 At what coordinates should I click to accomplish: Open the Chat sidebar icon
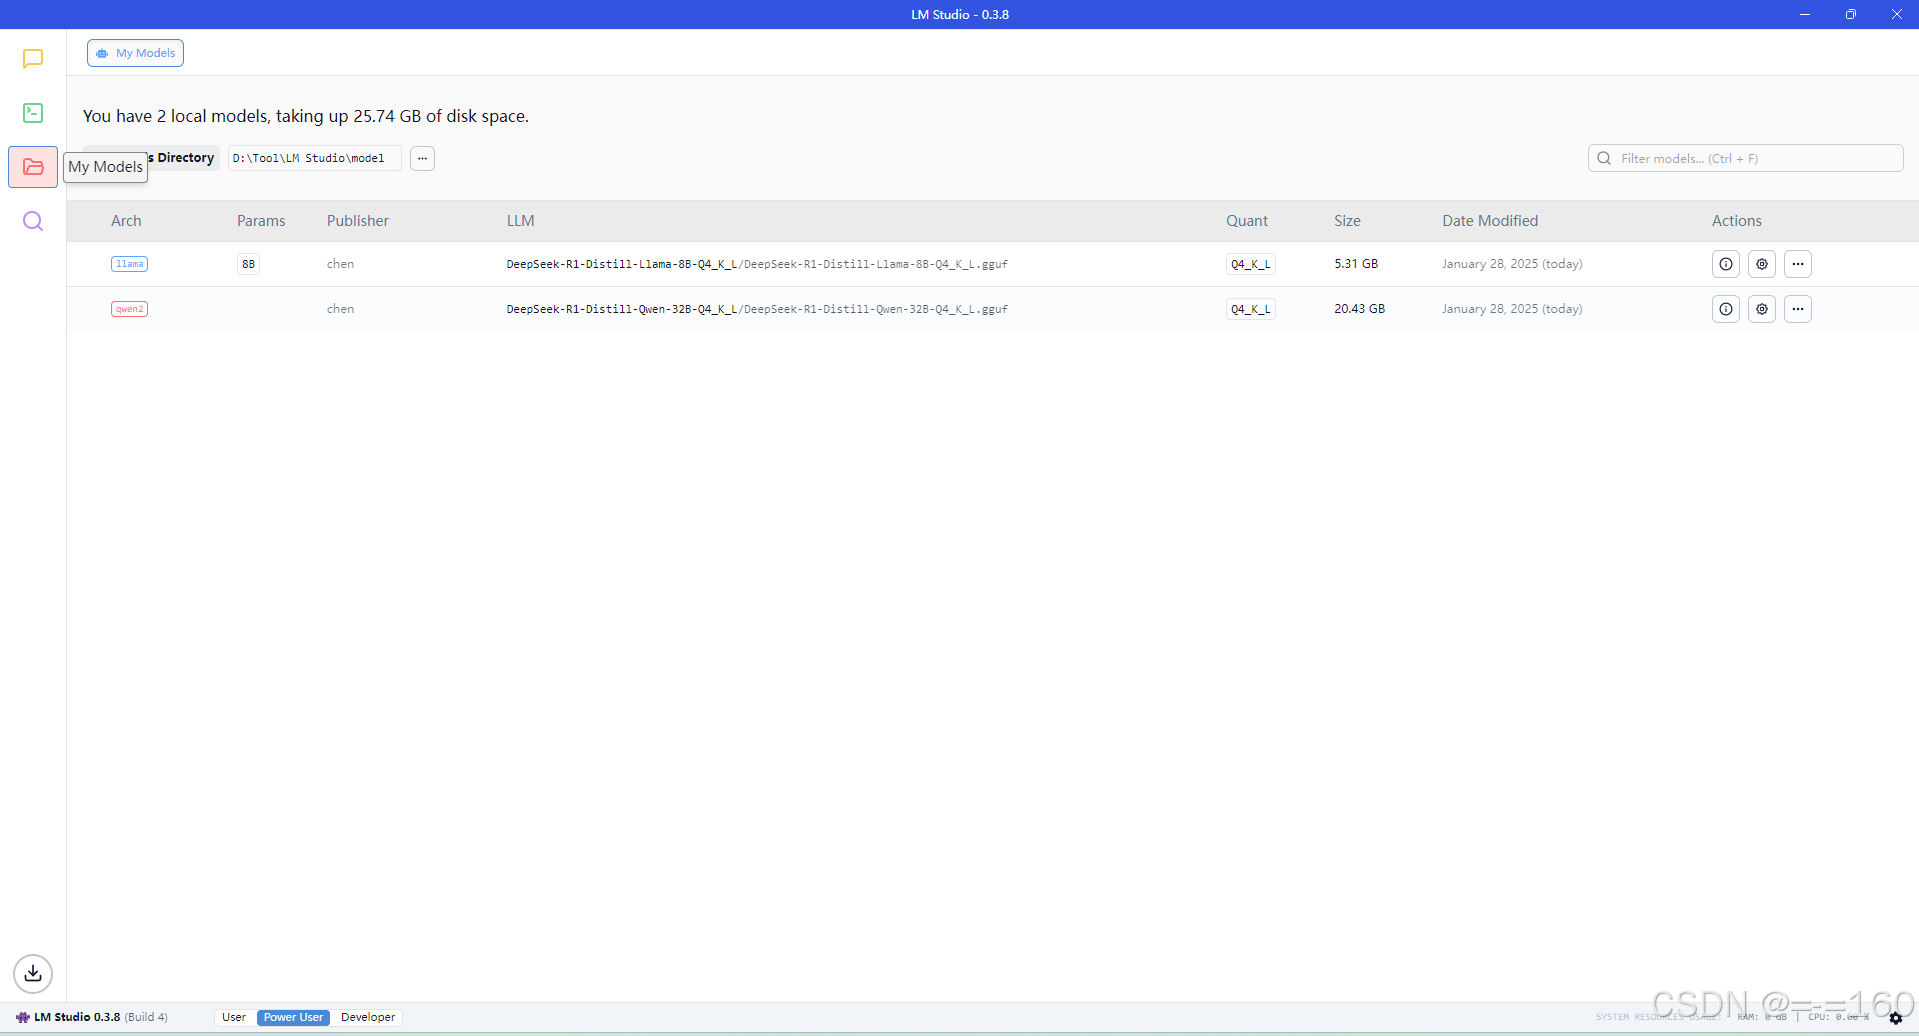click(x=33, y=59)
